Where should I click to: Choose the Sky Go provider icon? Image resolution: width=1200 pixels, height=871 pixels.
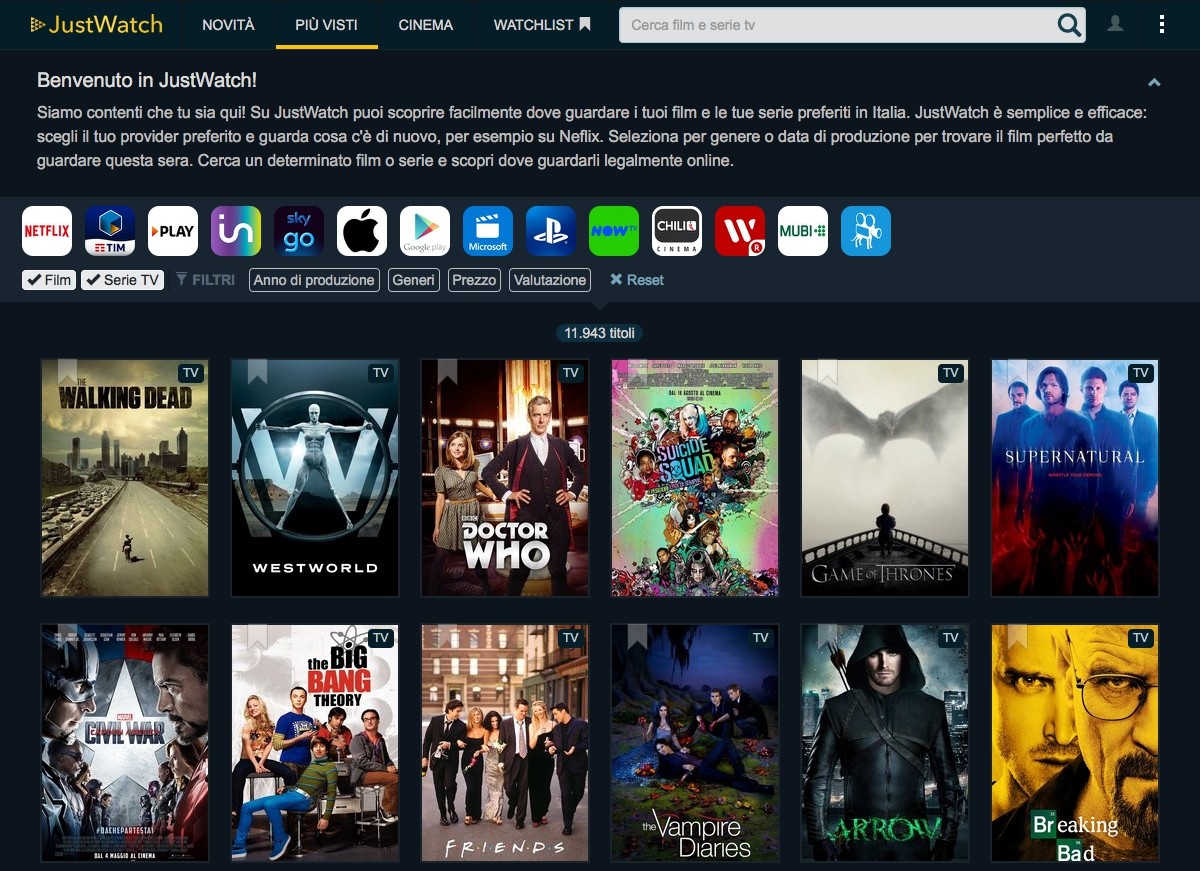click(x=299, y=231)
